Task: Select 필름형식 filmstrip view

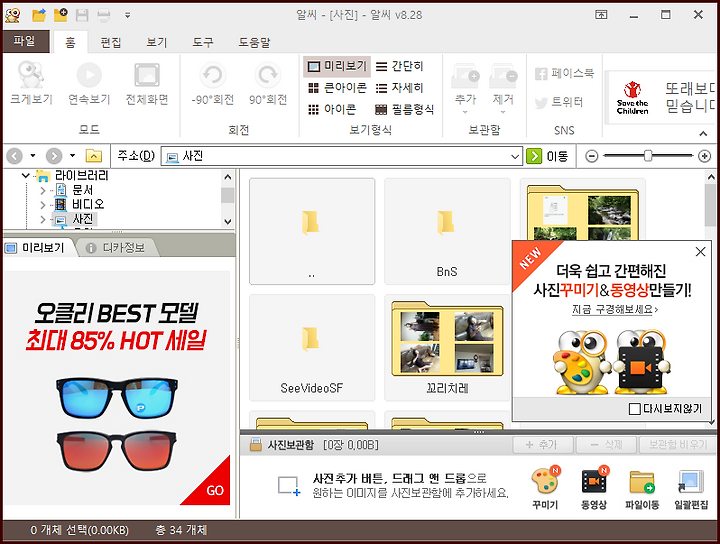Action: click(405, 109)
